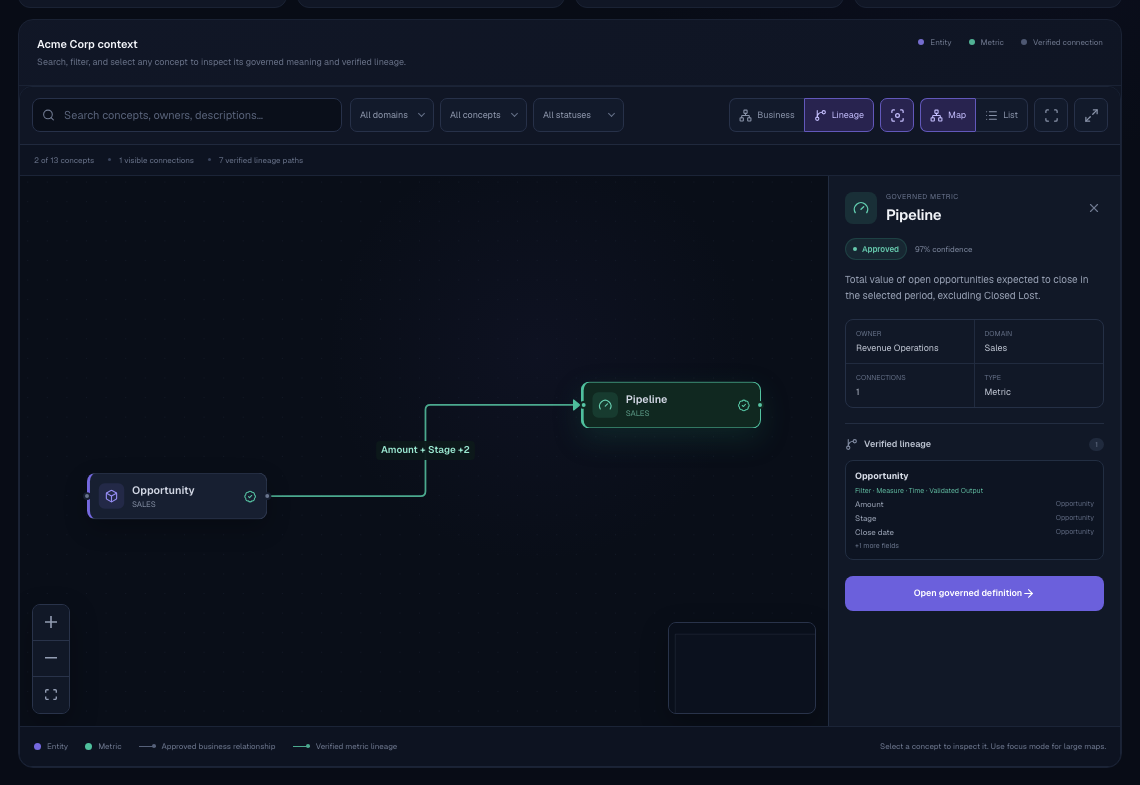Click the Verified connection legend dot
This screenshot has height=785, width=1140.
coord(1024,42)
